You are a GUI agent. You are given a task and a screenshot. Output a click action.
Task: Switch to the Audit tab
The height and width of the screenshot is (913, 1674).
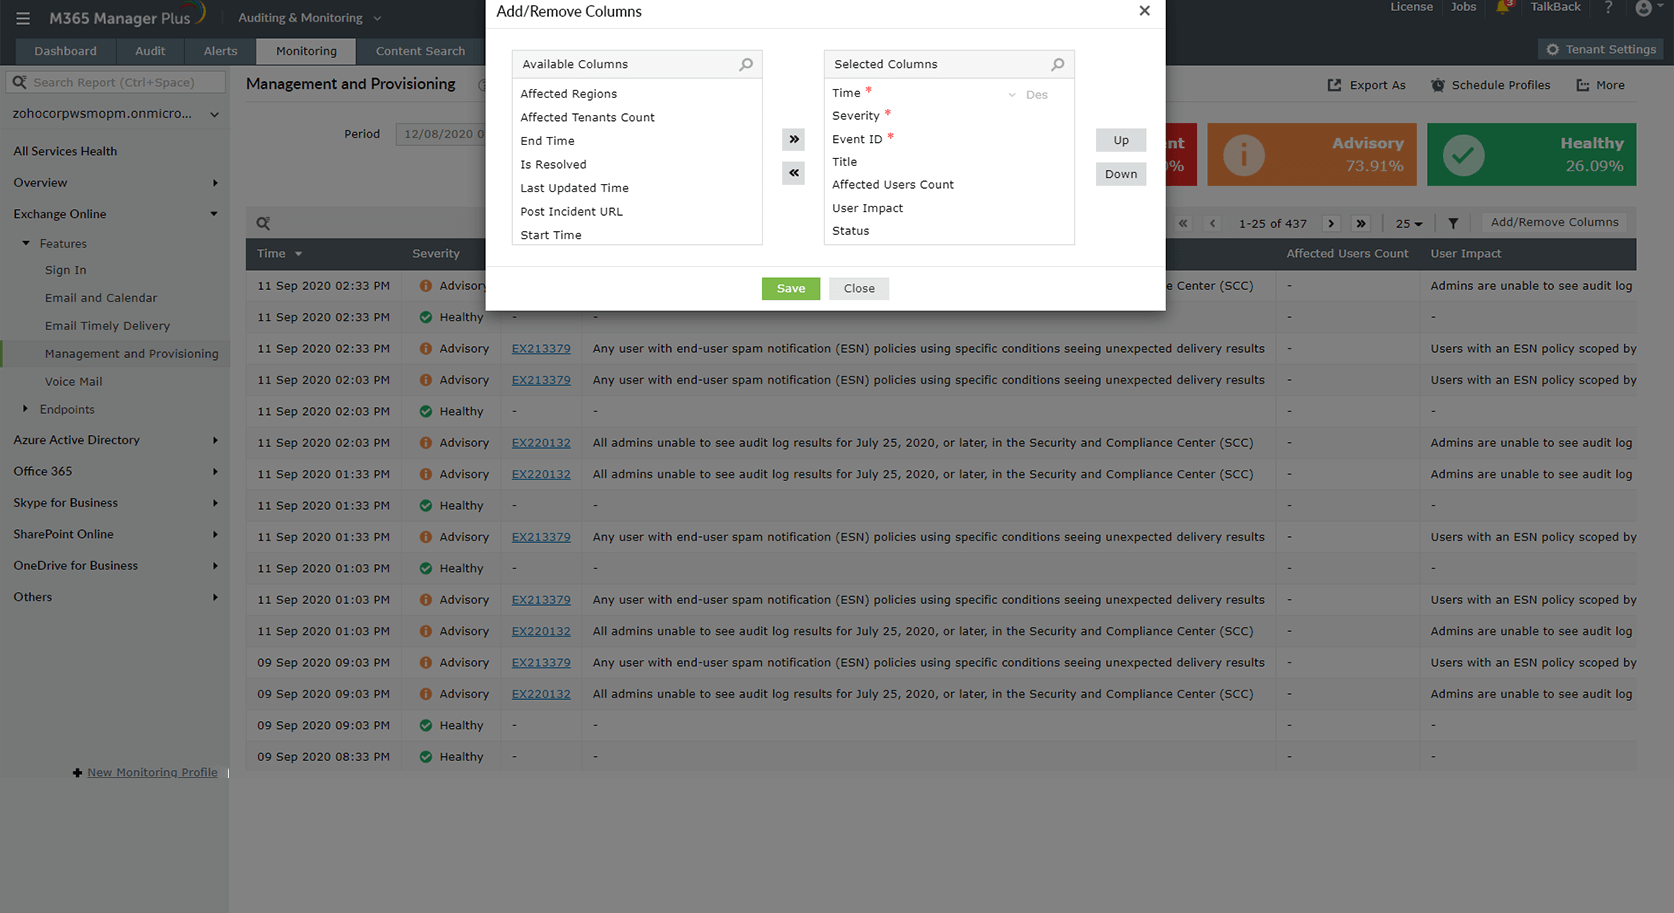tap(150, 51)
